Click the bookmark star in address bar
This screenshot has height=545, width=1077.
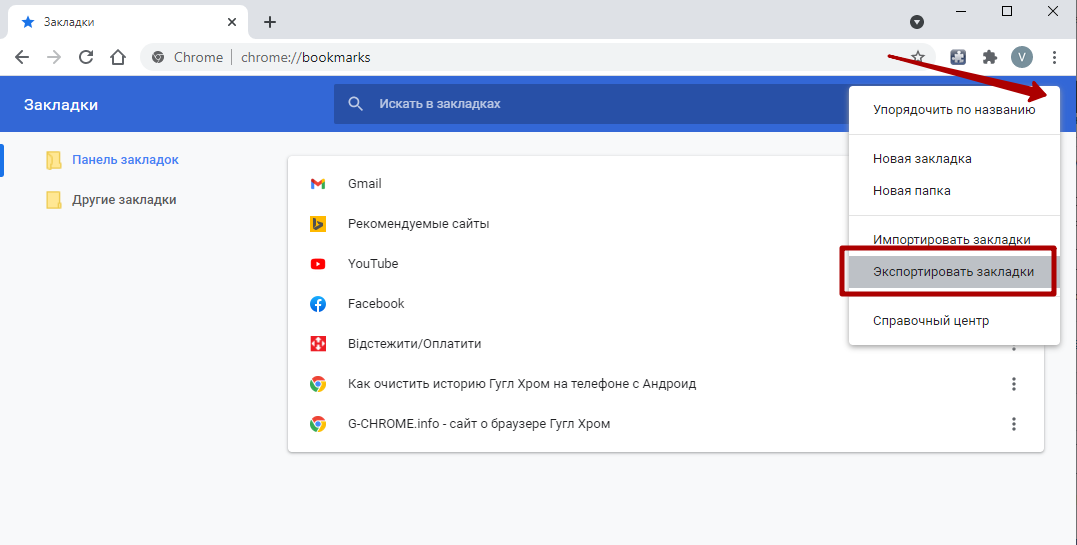point(917,57)
